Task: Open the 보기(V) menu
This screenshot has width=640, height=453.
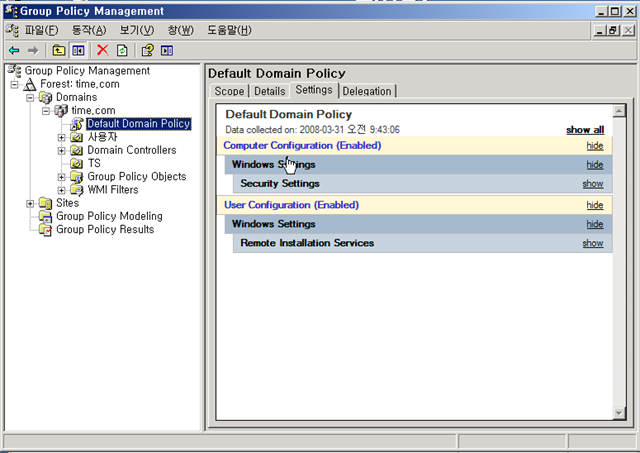Action: click(x=137, y=30)
